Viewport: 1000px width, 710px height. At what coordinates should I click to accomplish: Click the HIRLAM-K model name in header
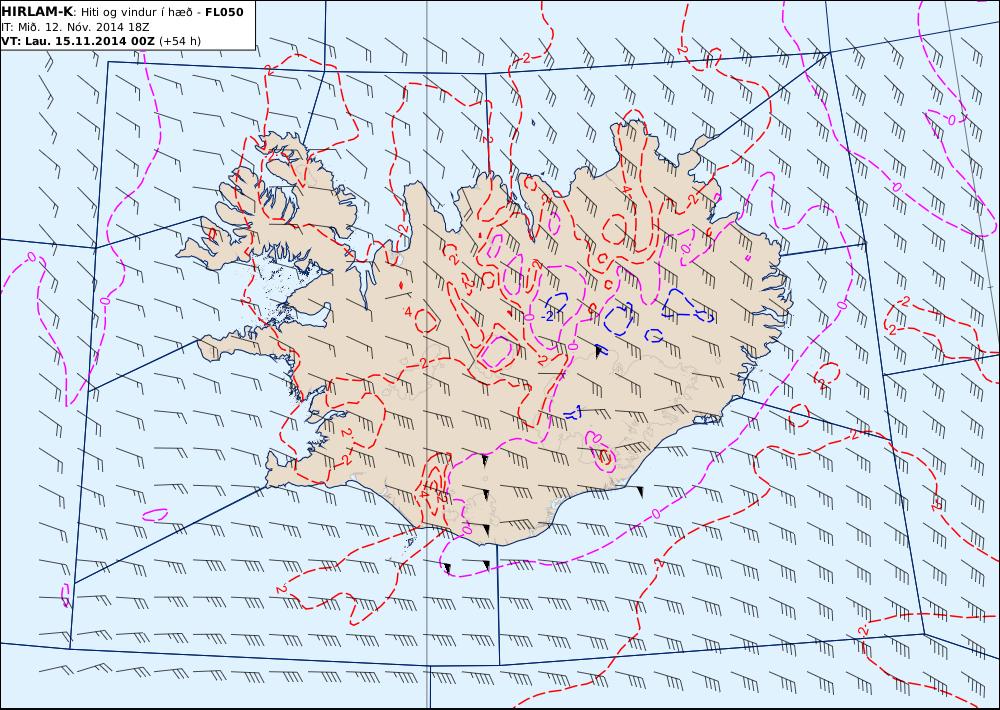(38, 12)
